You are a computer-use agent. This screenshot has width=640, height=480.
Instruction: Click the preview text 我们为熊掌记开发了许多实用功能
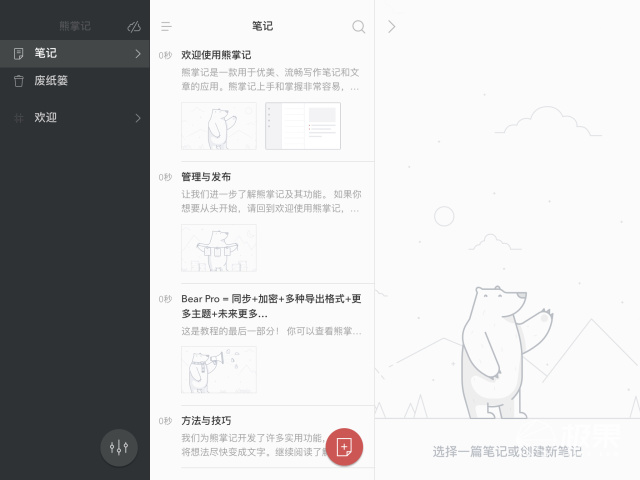[253, 445]
